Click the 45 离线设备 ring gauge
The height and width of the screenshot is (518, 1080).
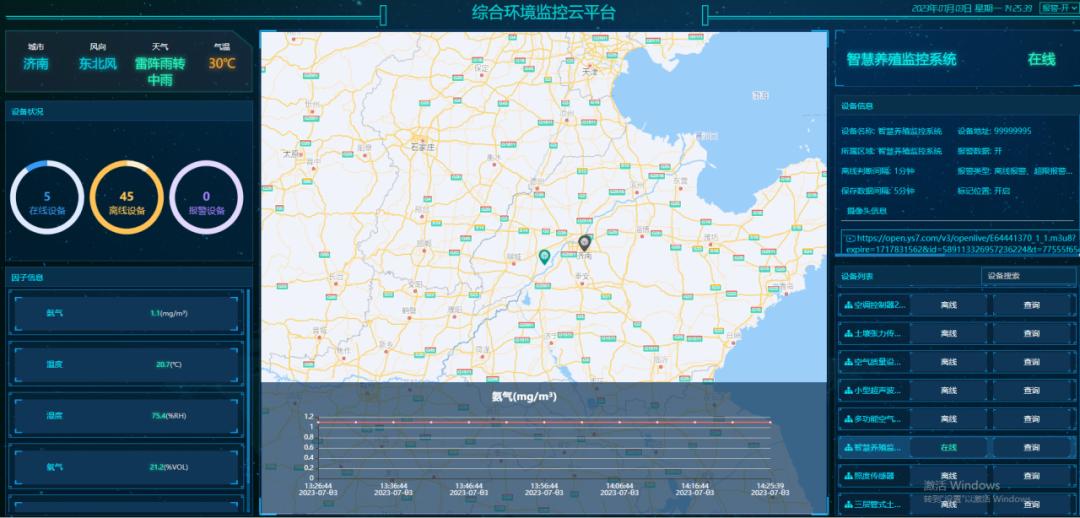[x=126, y=197]
